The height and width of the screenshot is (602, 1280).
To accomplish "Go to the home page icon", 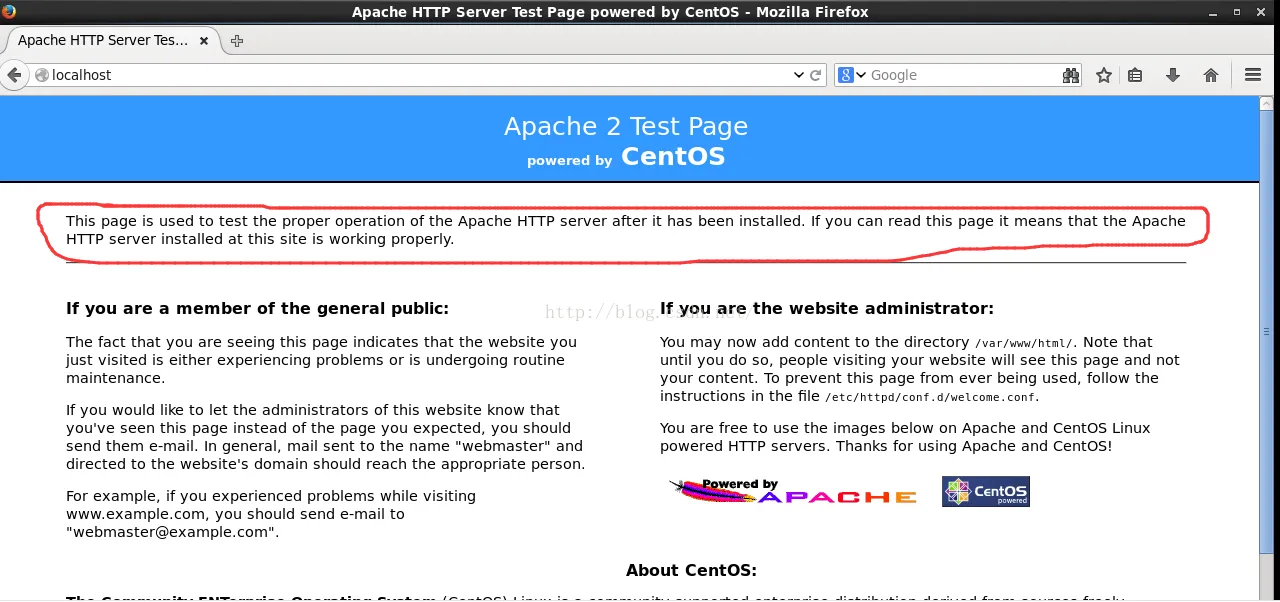I will [x=1210, y=75].
